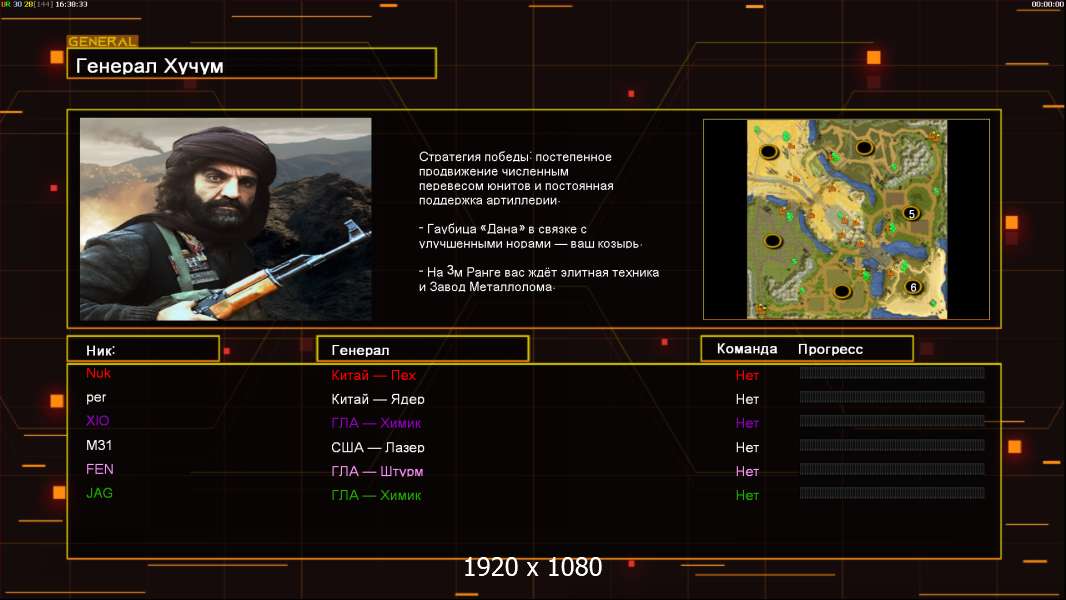Click the progress bar for player Nuk
Screen dimensions: 1066x600
coord(891,373)
